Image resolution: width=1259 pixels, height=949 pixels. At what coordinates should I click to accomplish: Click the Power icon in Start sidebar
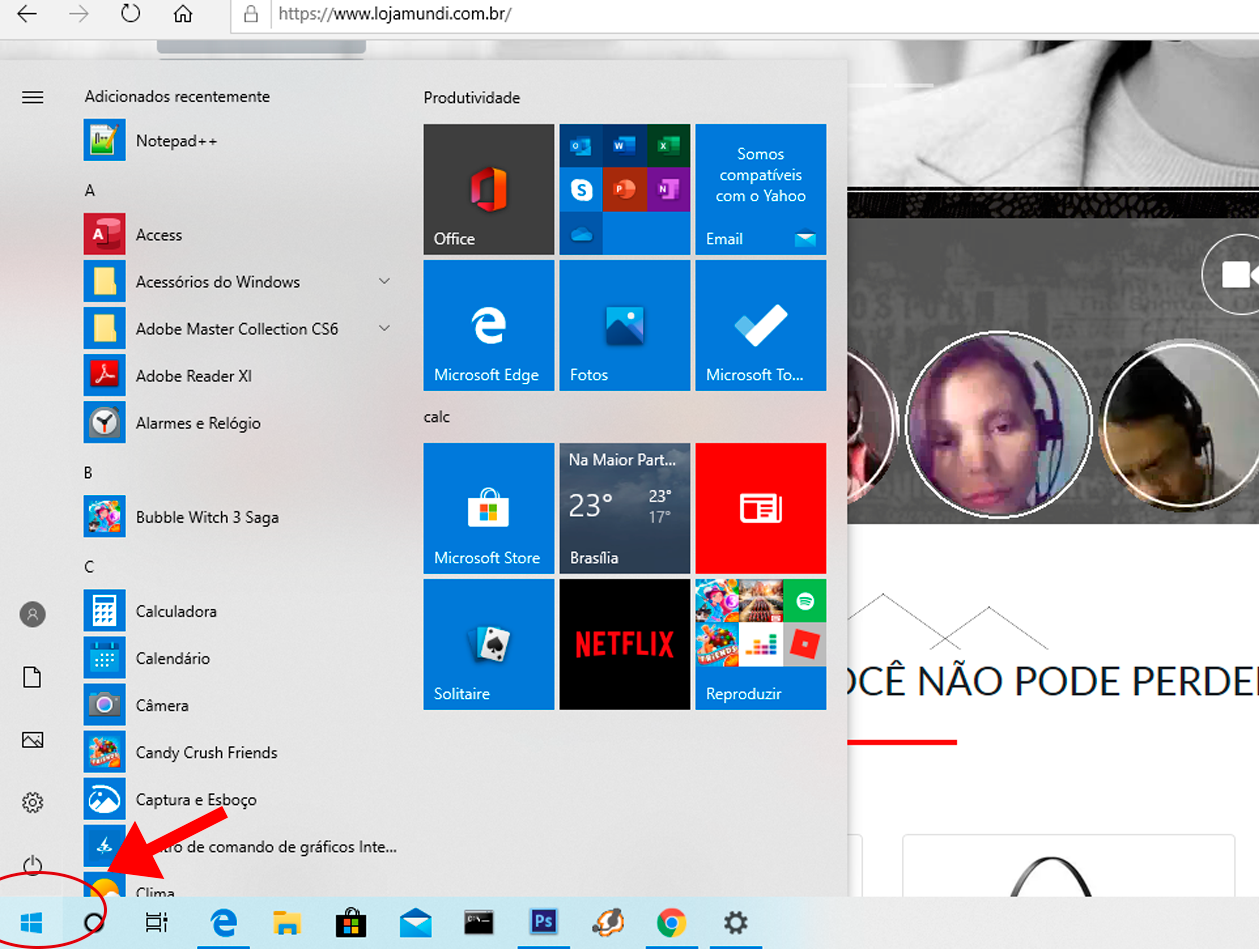pyautogui.click(x=33, y=865)
